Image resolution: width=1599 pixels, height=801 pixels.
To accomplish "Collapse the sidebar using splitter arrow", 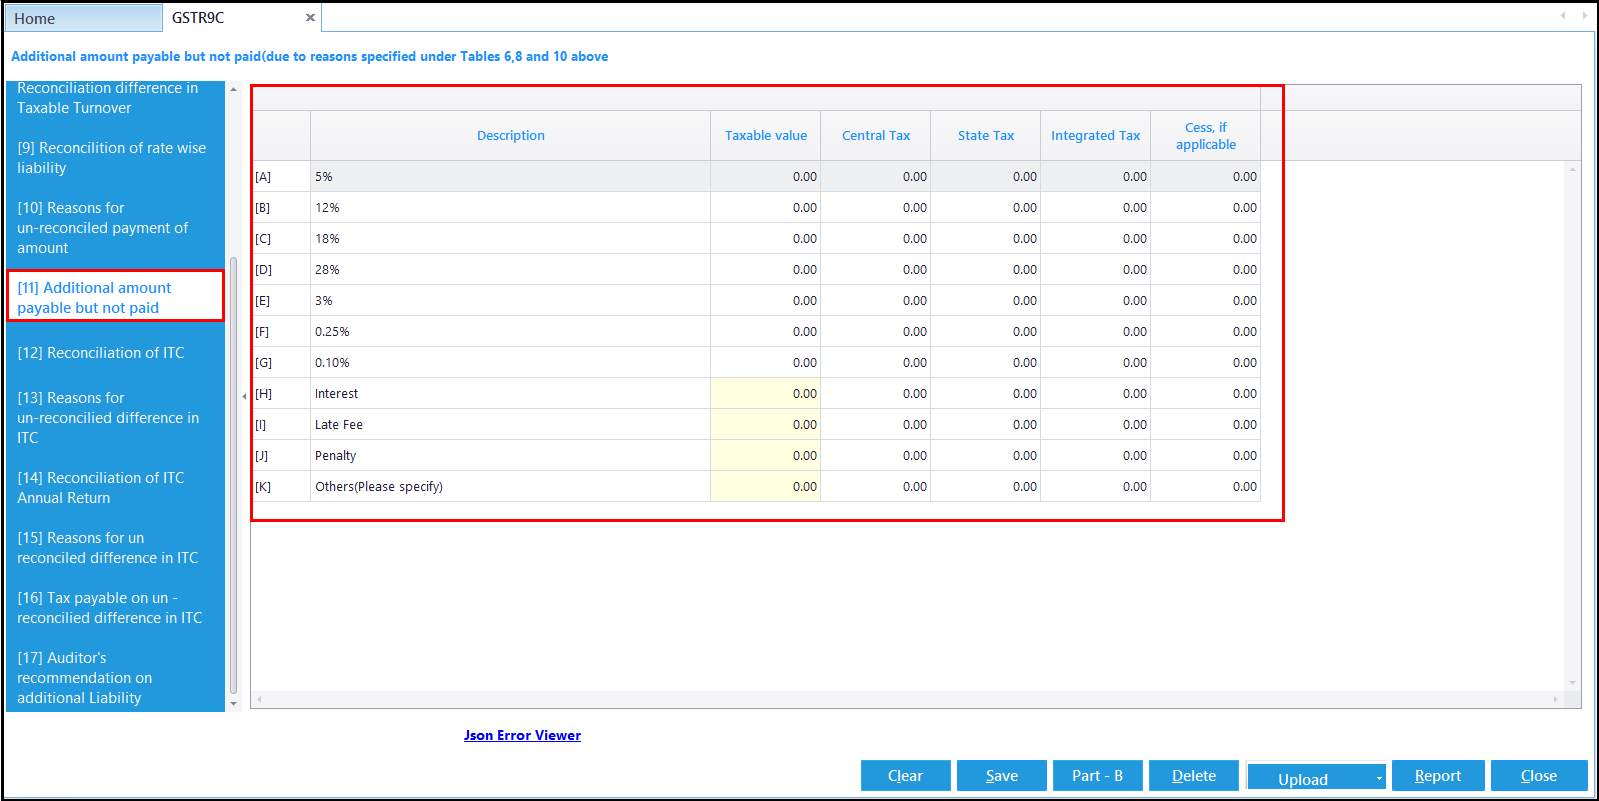I will 244,397.
